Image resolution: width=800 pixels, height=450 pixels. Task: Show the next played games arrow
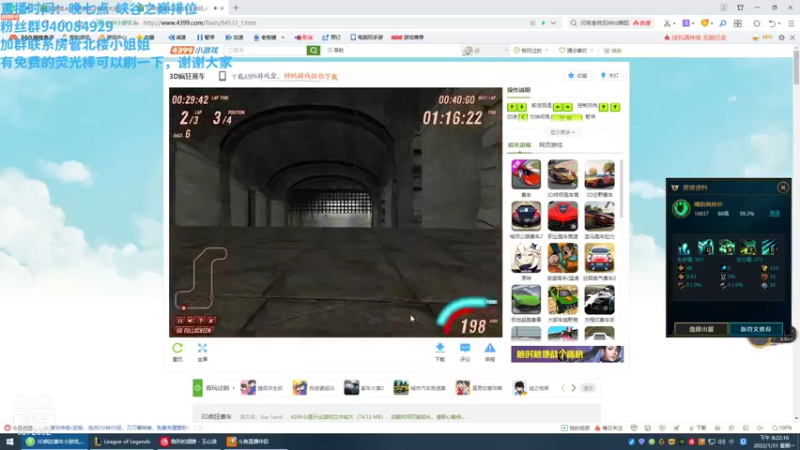point(573,388)
